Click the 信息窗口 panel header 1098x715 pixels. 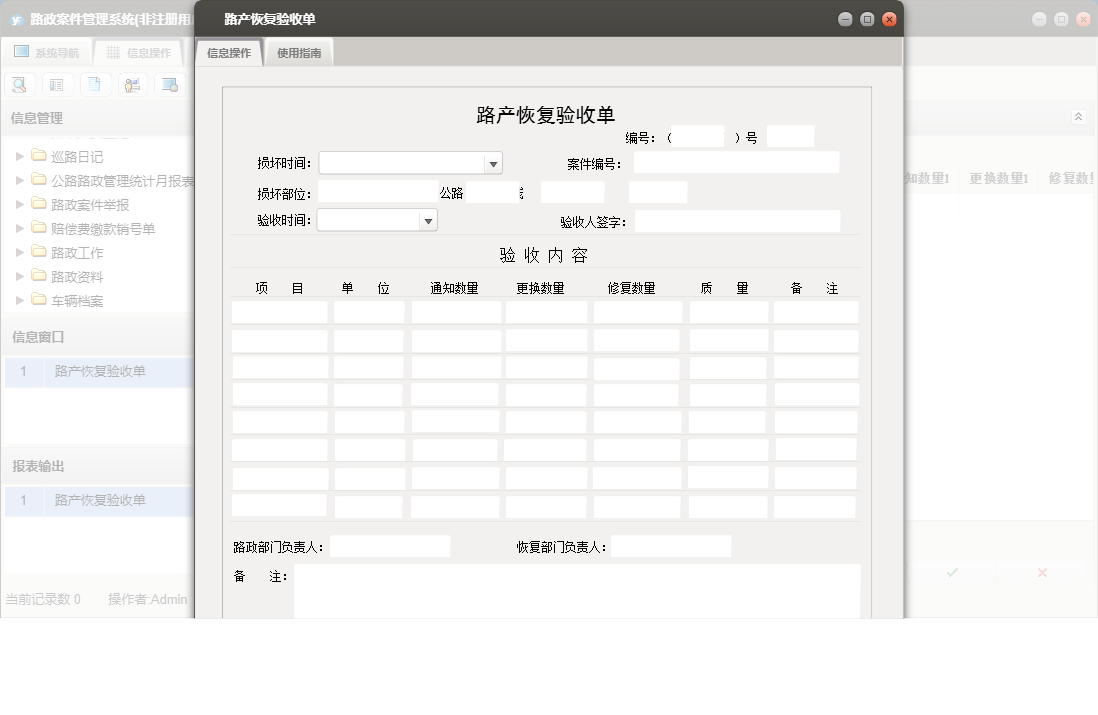[x=97, y=337]
